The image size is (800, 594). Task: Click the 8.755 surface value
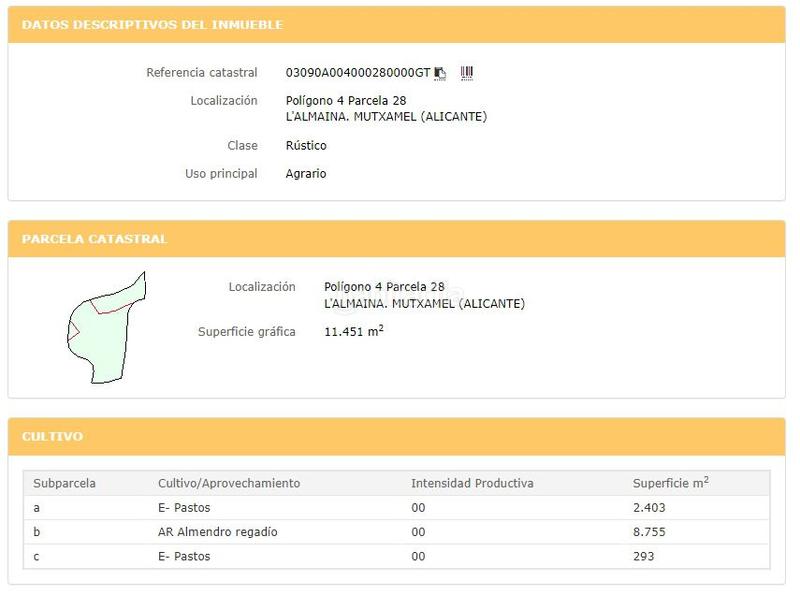pos(649,532)
